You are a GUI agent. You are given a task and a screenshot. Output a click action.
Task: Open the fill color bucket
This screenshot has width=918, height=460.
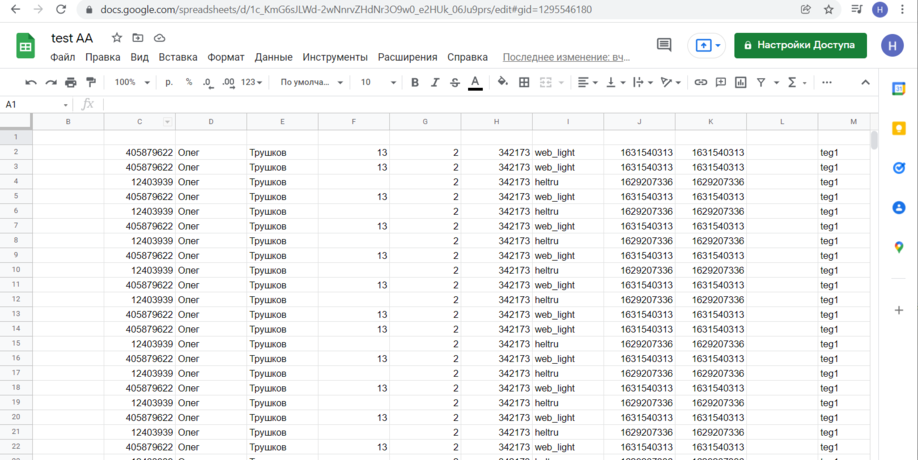pos(502,83)
